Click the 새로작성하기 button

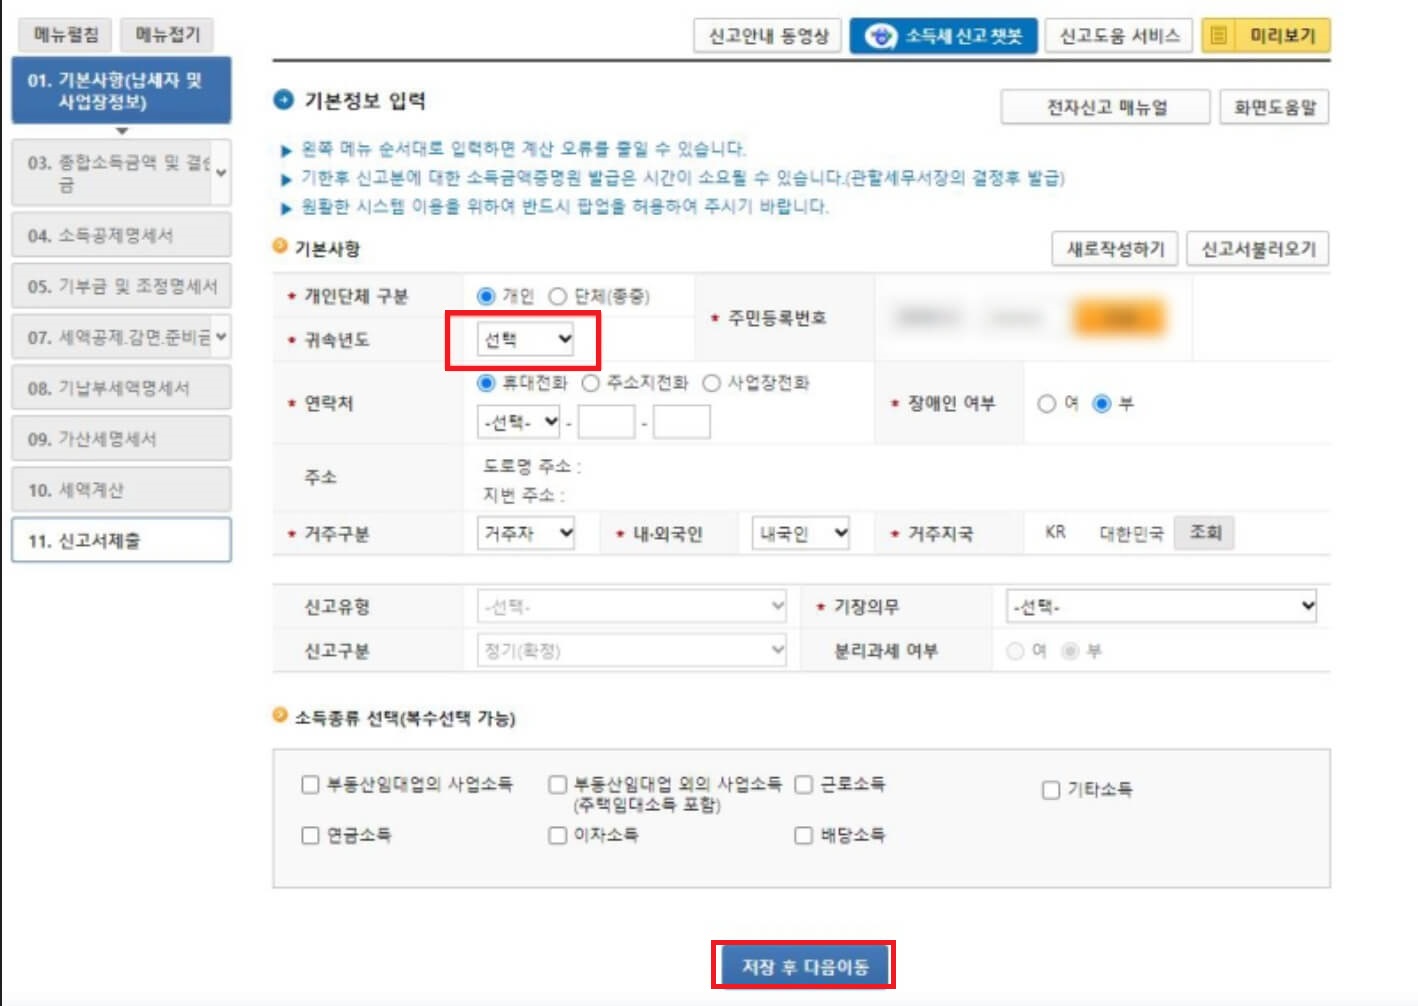point(1116,249)
